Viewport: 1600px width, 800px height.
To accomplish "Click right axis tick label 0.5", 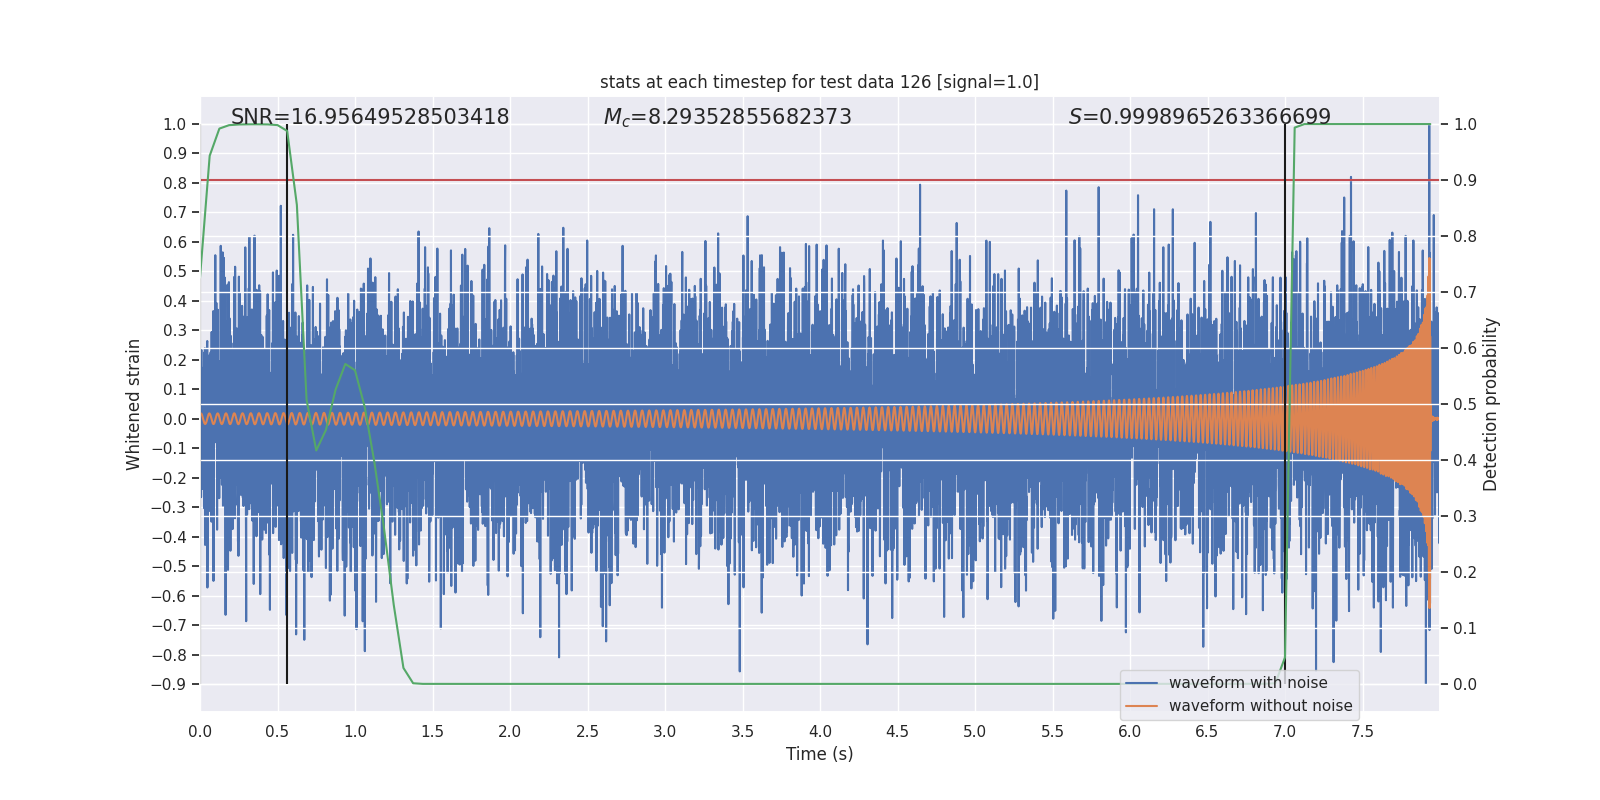I will click(x=1465, y=404).
